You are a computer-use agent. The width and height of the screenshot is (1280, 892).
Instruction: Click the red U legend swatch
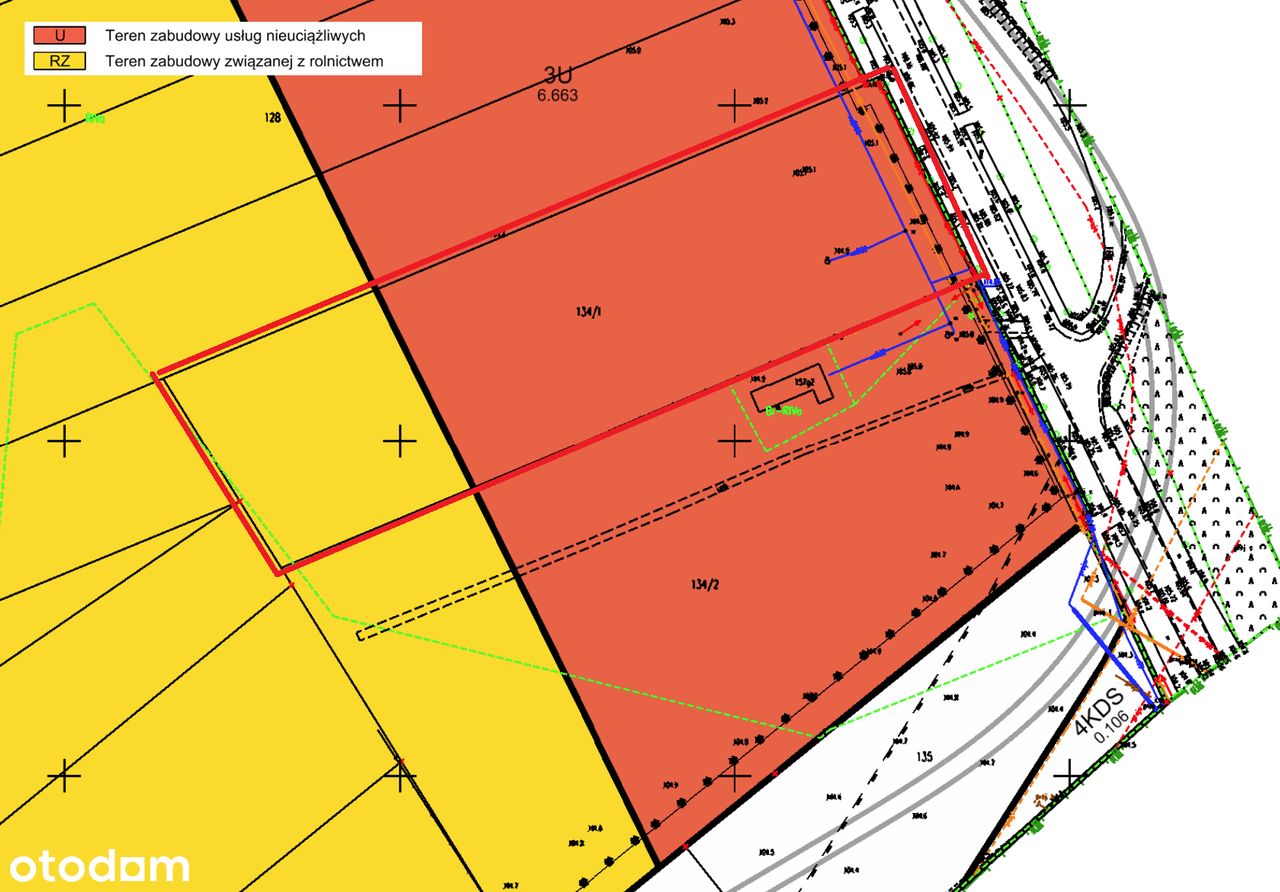point(60,35)
